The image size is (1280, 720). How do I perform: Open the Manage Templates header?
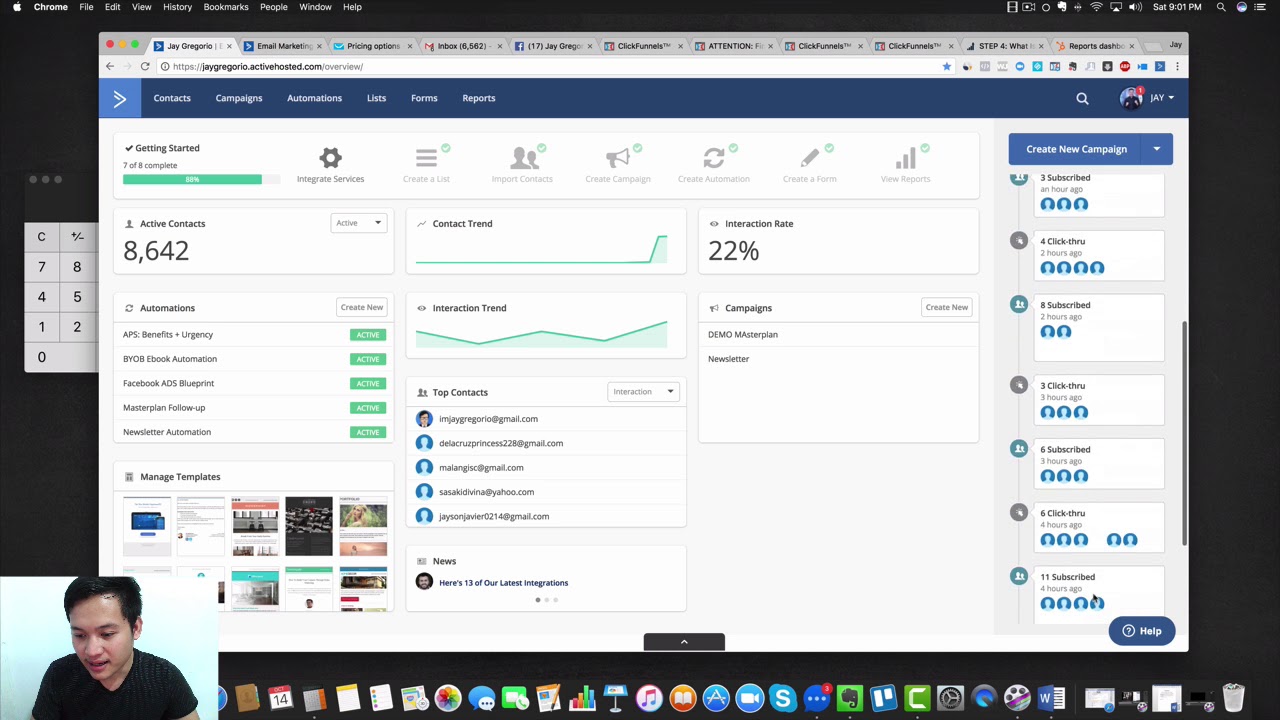click(180, 477)
